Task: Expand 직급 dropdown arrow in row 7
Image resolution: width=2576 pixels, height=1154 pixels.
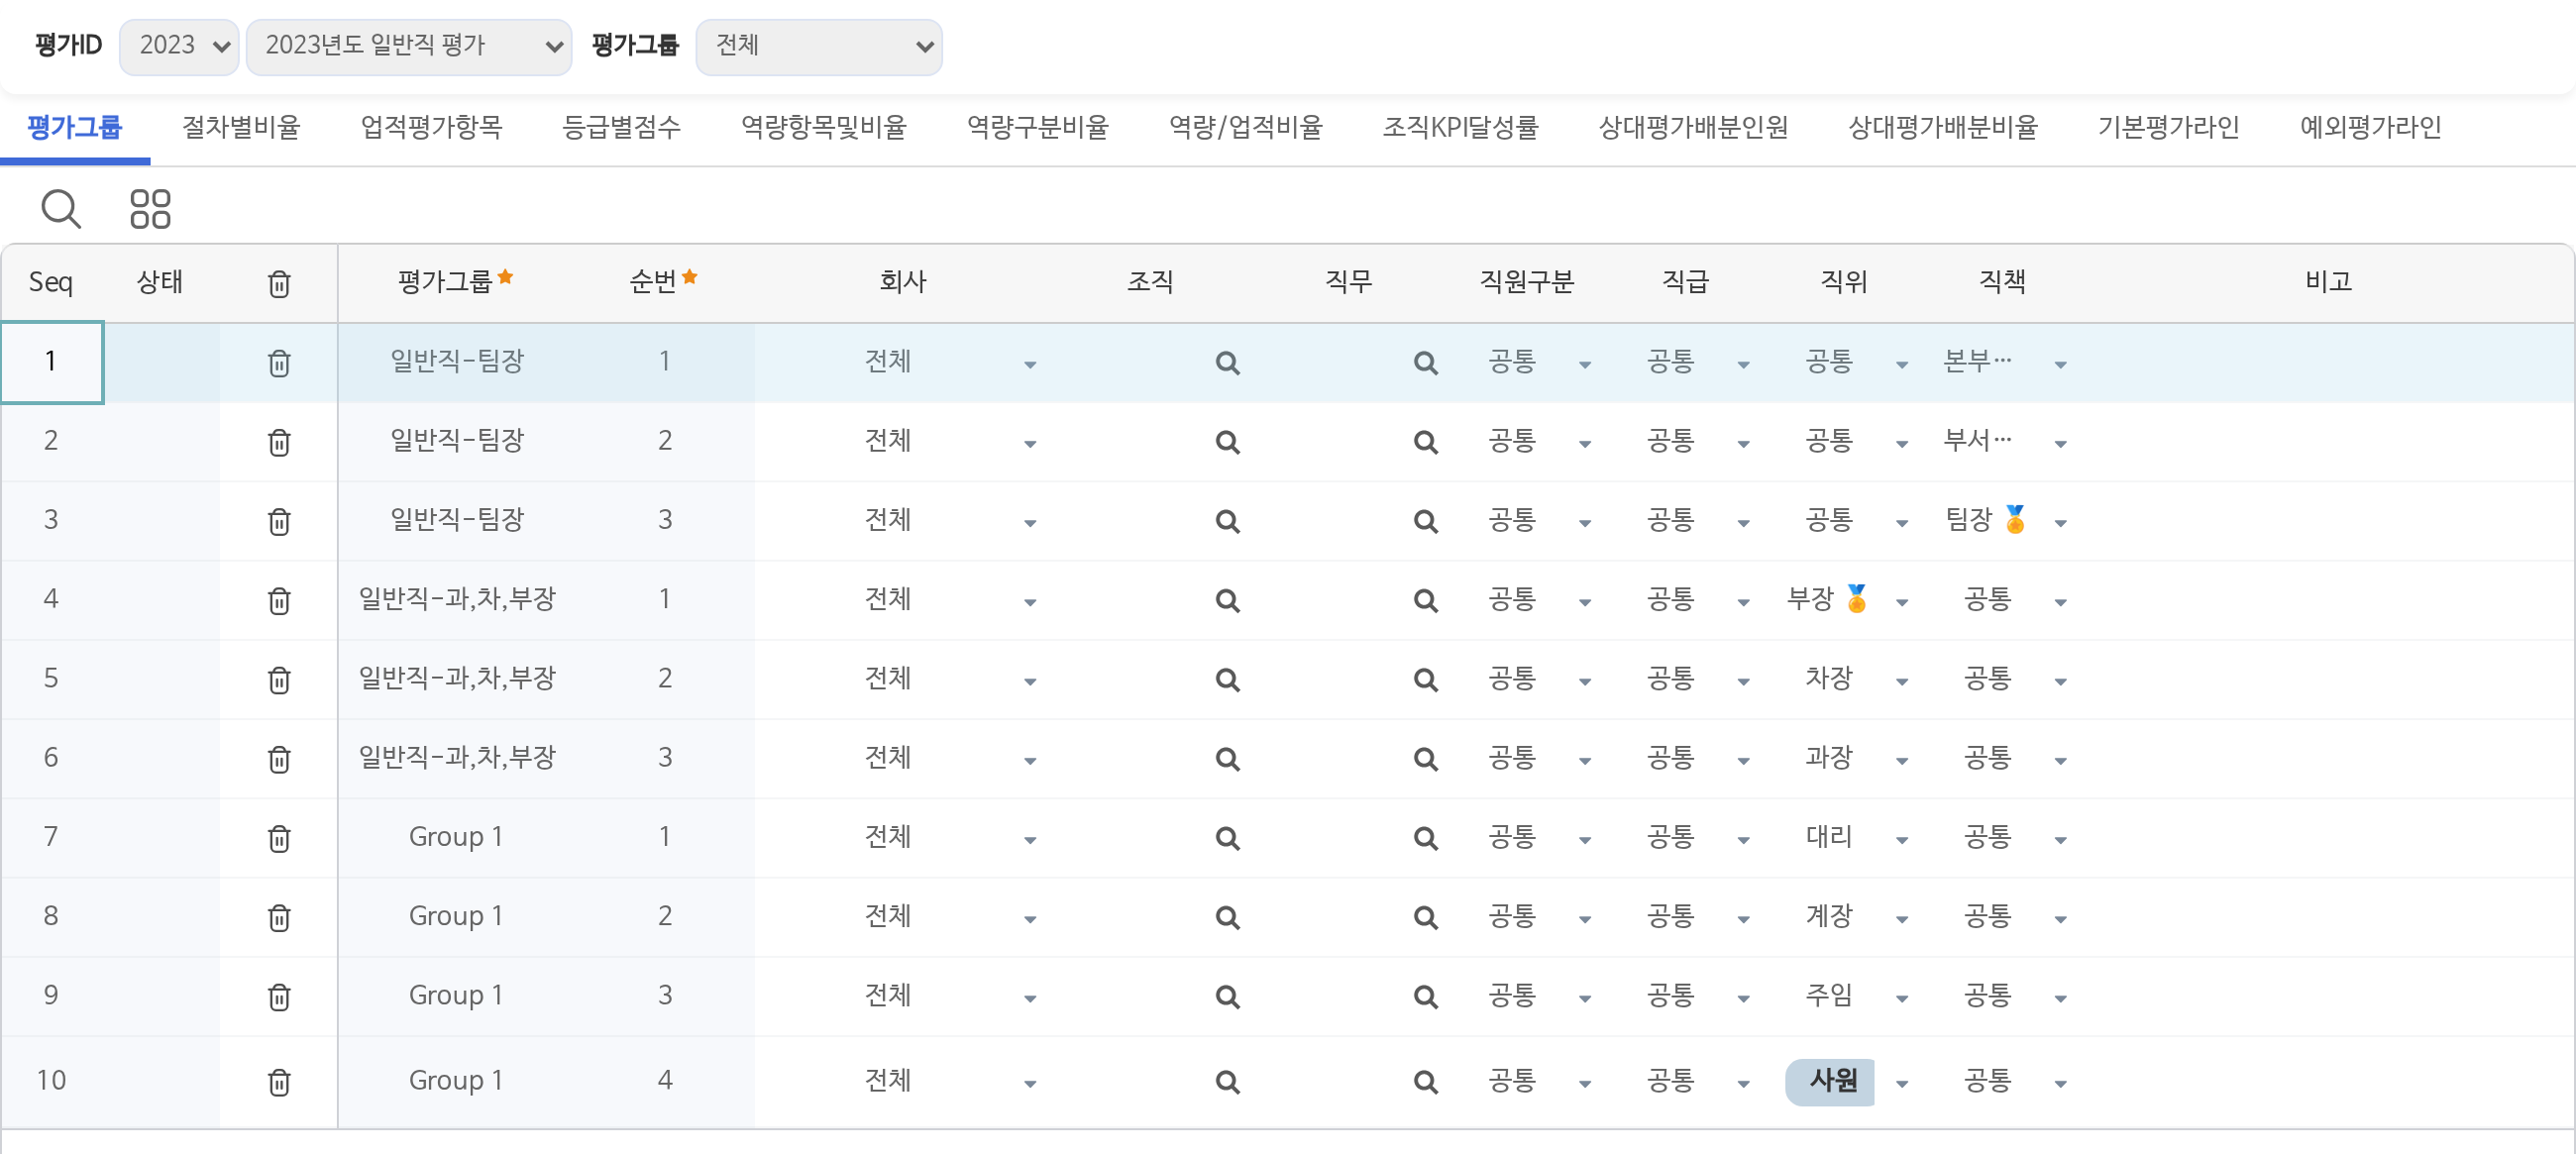Action: pos(1743,840)
